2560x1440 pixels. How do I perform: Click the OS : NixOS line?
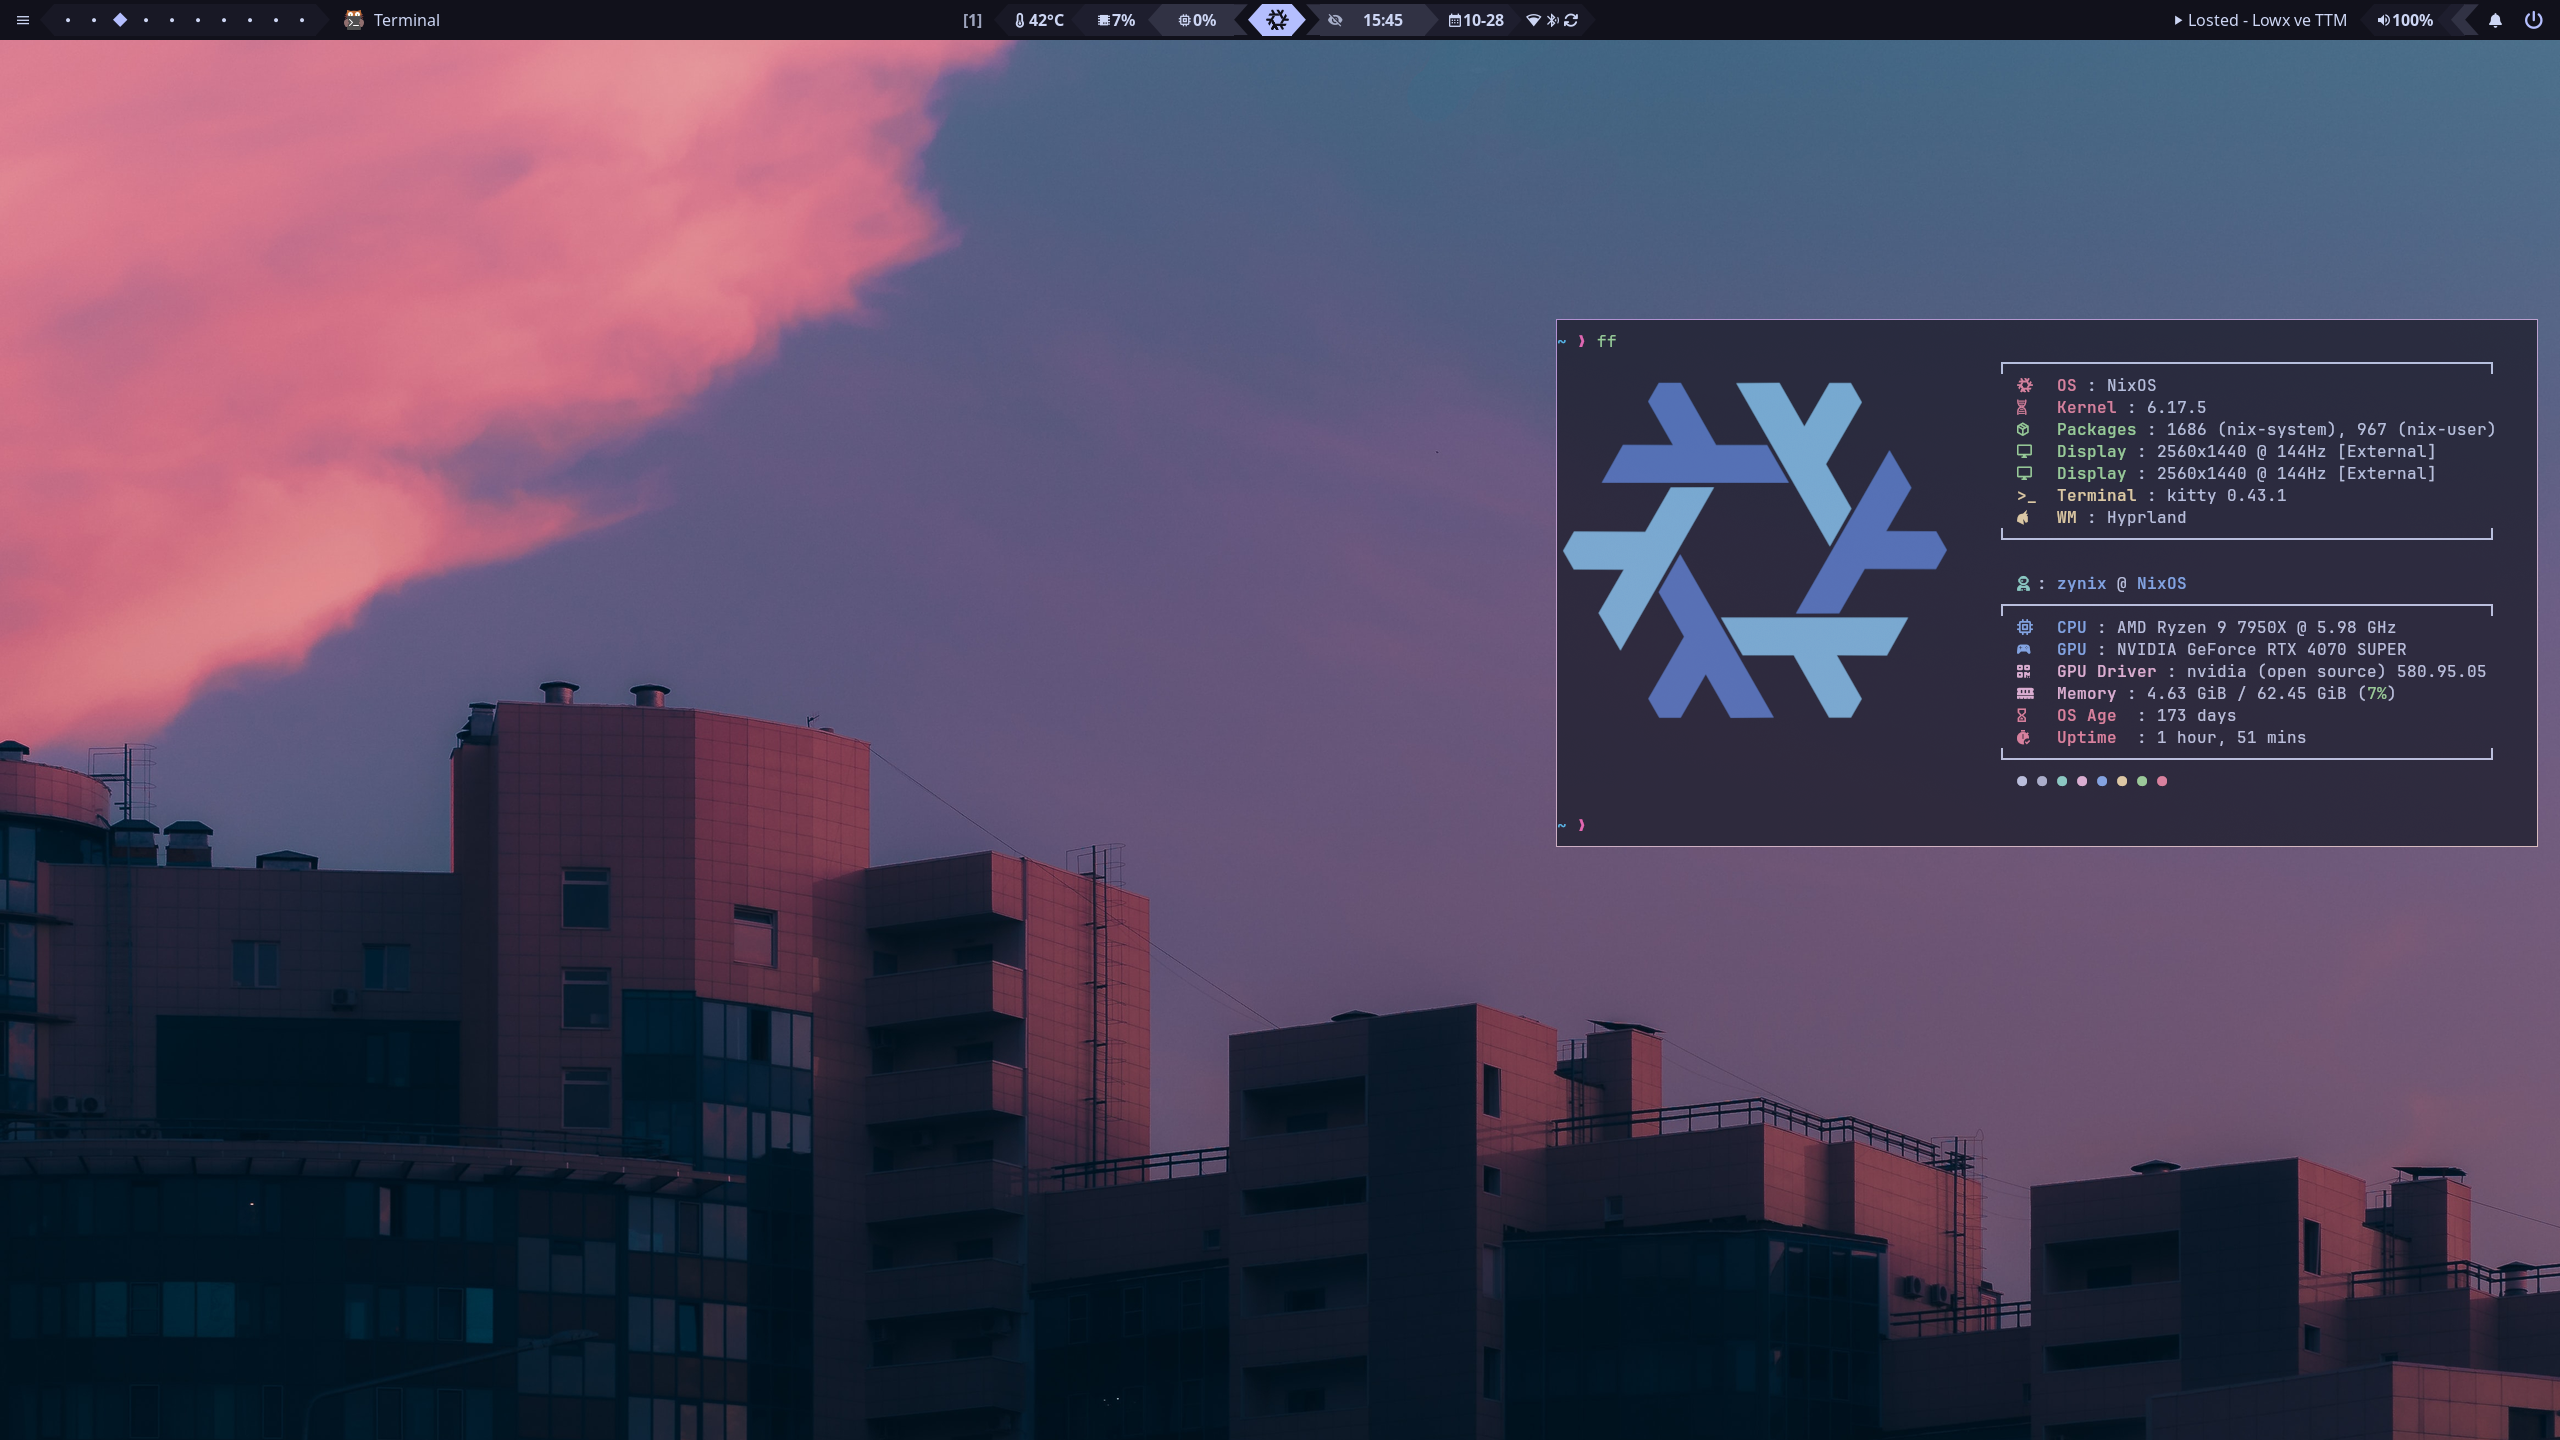(x=2105, y=385)
